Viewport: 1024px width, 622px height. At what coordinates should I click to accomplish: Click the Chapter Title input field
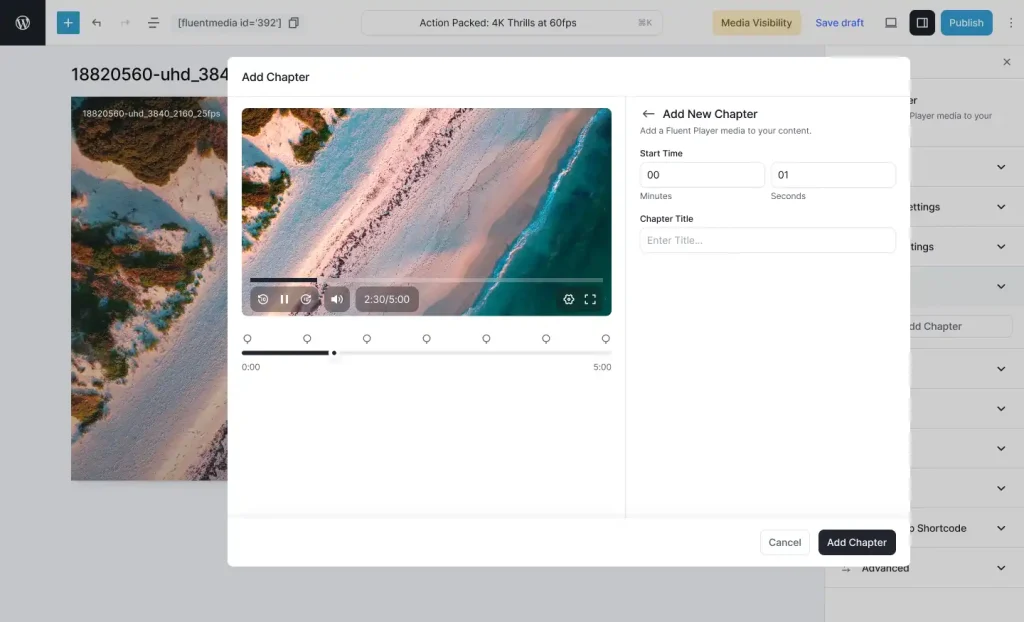[767, 240]
